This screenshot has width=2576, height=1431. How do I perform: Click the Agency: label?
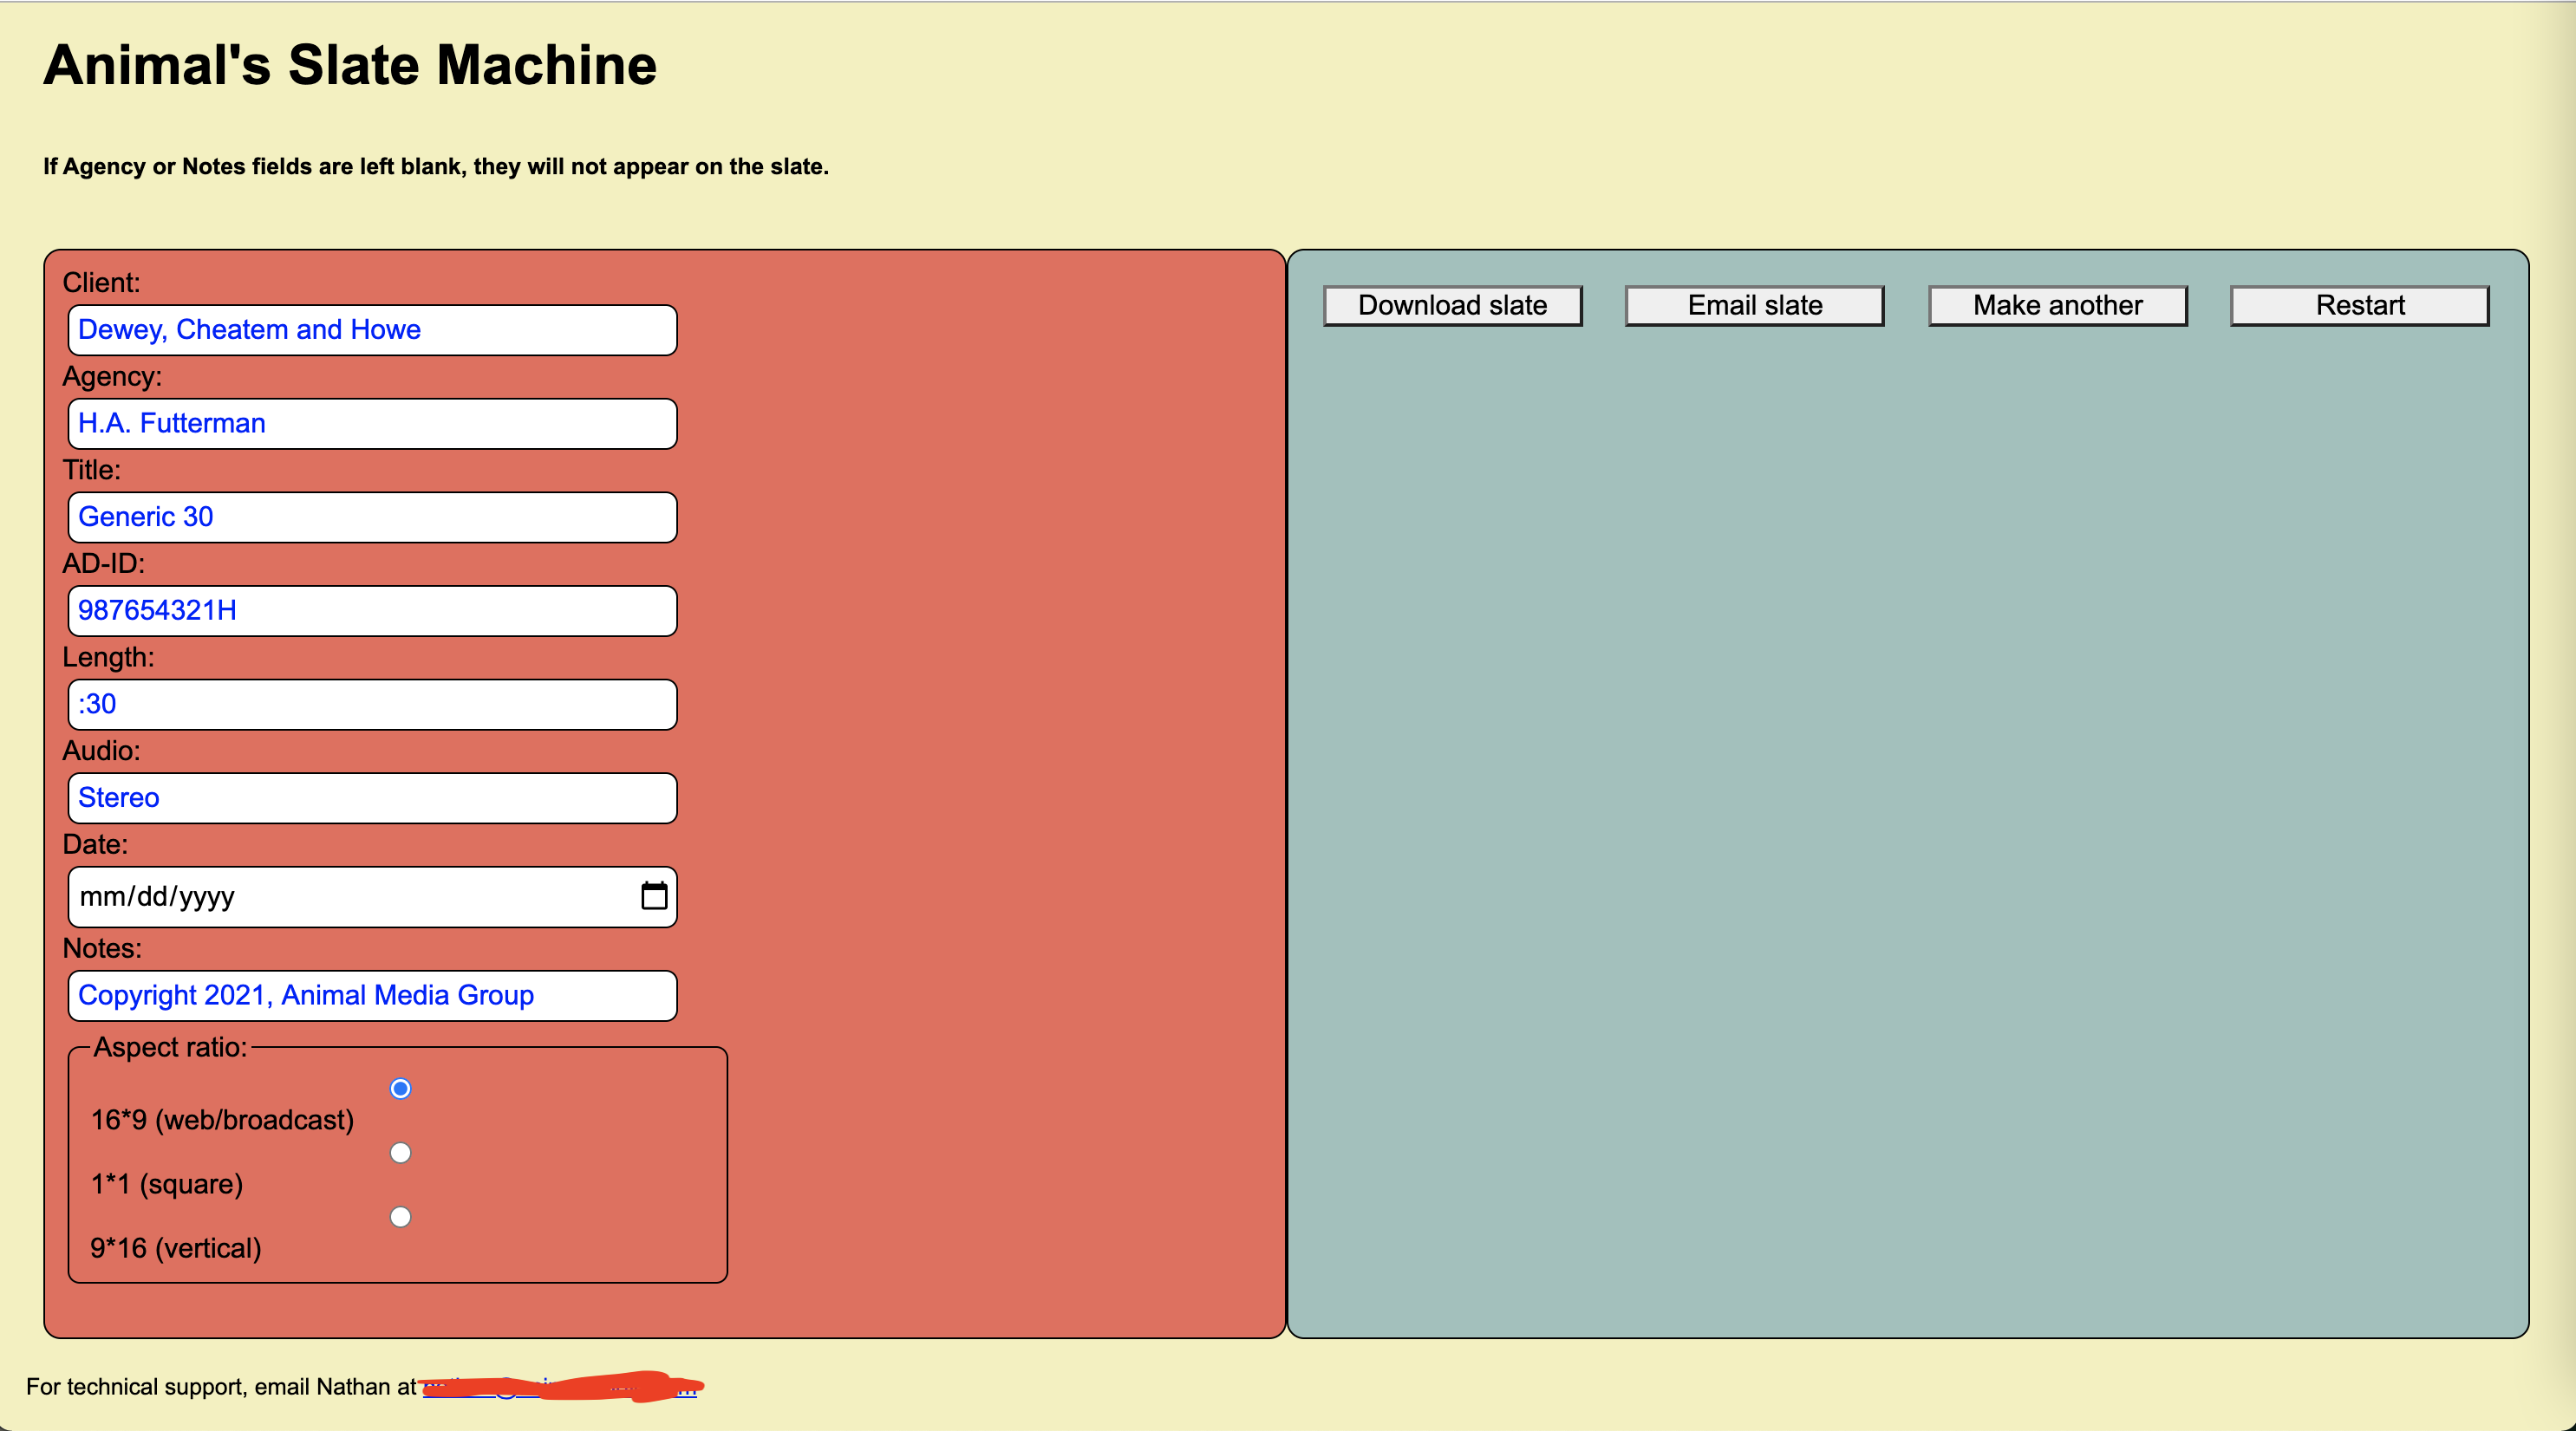coord(112,376)
